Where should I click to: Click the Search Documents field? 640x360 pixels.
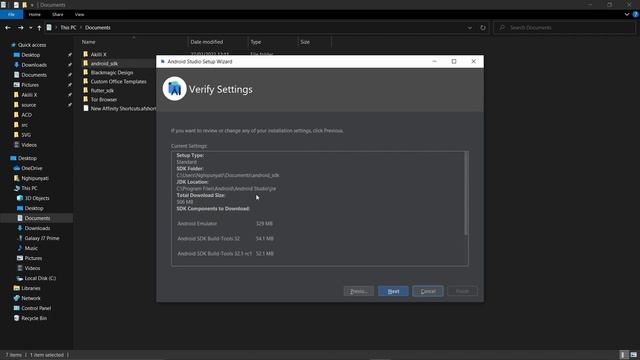pyautogui.click(x=564, y=28)
